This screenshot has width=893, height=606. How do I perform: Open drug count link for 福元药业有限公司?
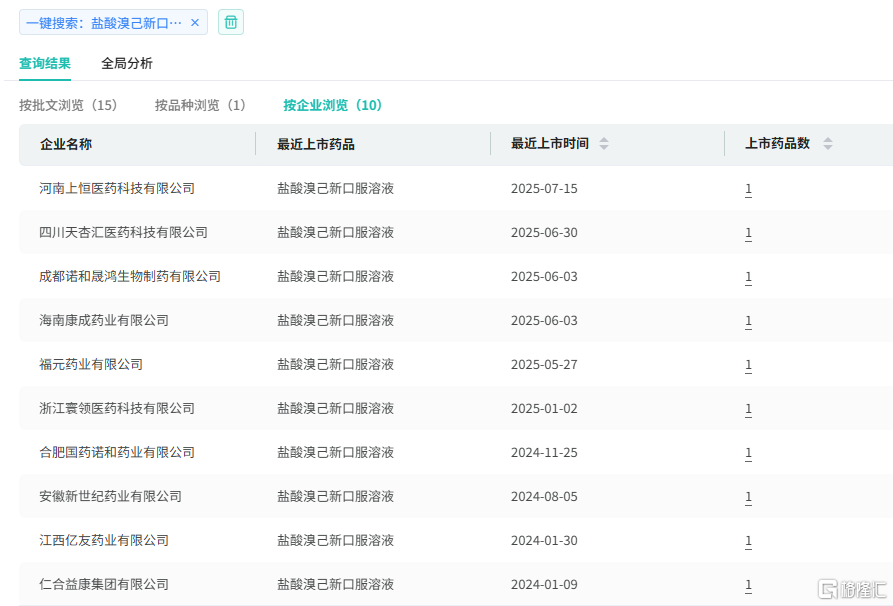pos(748,365)
